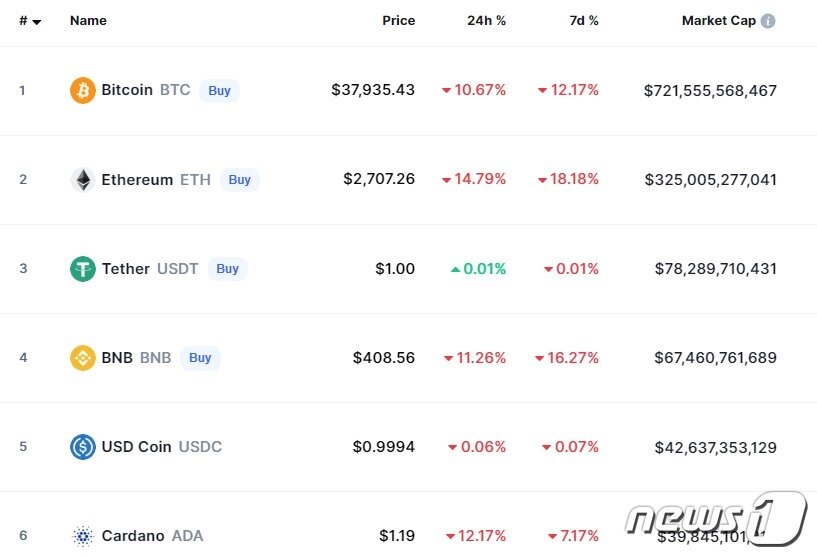Open the Market Cap info icon
Viewport: 817px width, 558px height.
click(x=768, y=21)
